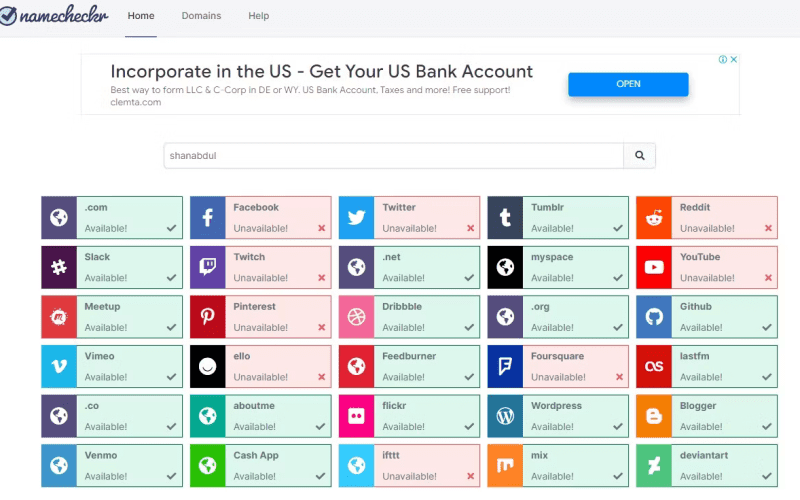Screen dimensions: 800x500
Task: Click the Github Available checkmark
Action: 767,327
